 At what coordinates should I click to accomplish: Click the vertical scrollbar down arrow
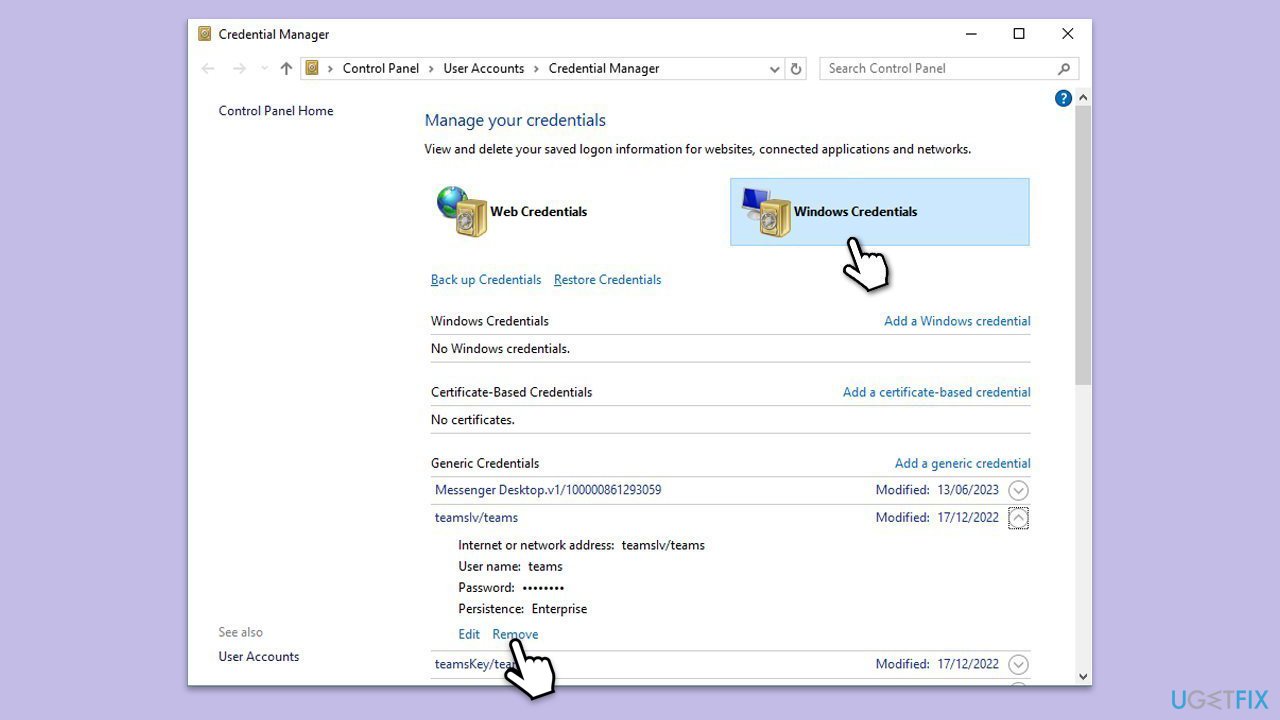[1083, 676]
